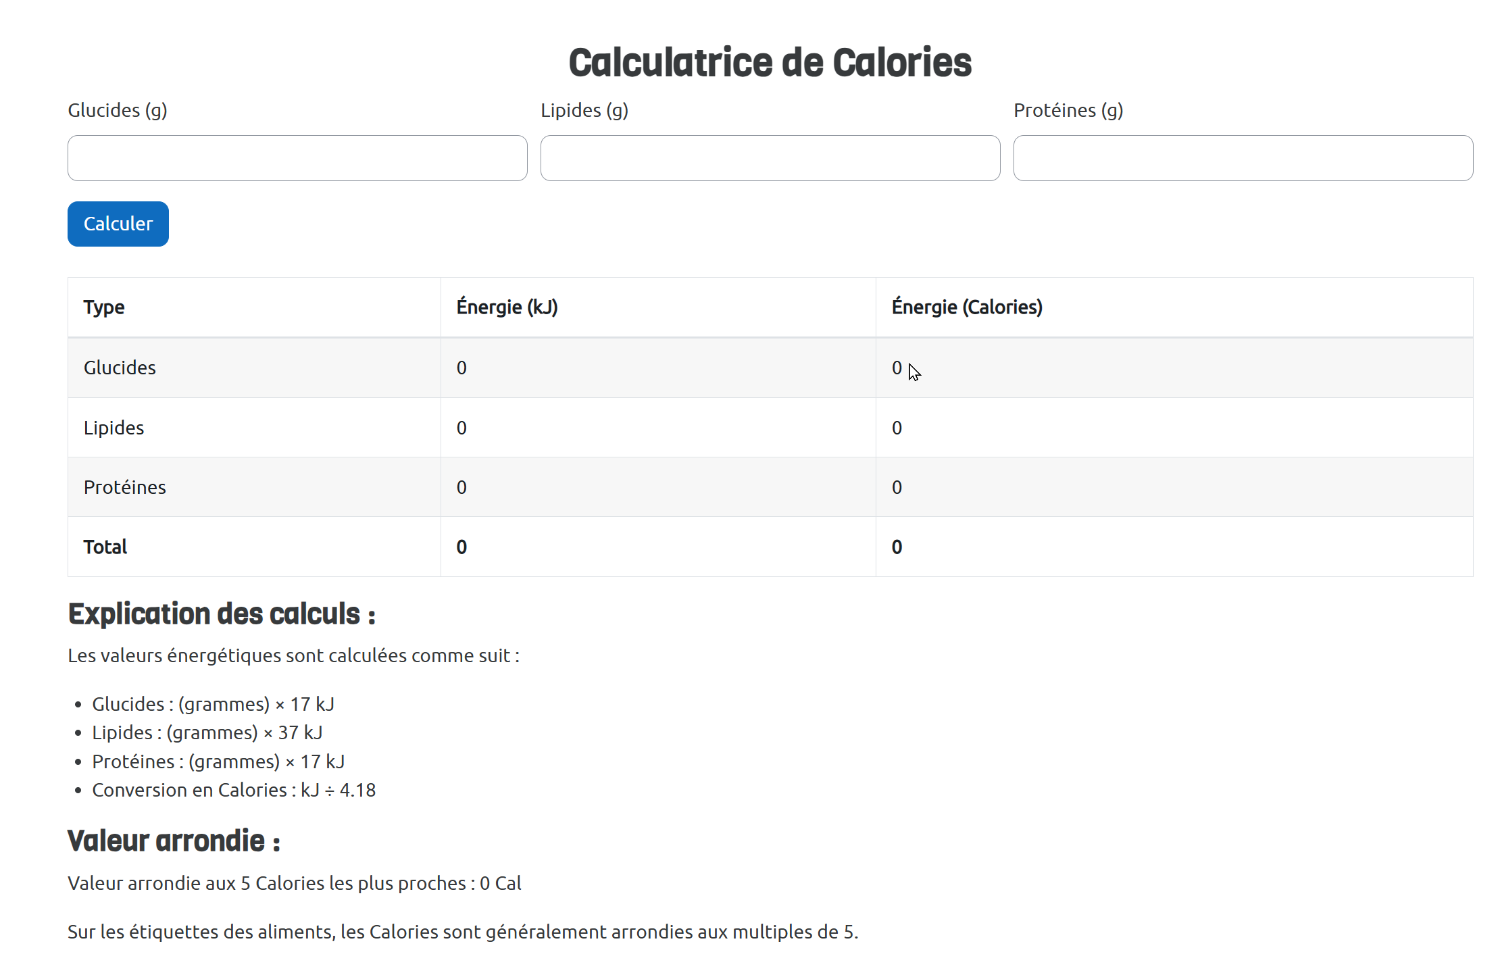The image size is (1500, 960).
Task: Click the Valeur arrondie heading
Action: pos(173,841)
